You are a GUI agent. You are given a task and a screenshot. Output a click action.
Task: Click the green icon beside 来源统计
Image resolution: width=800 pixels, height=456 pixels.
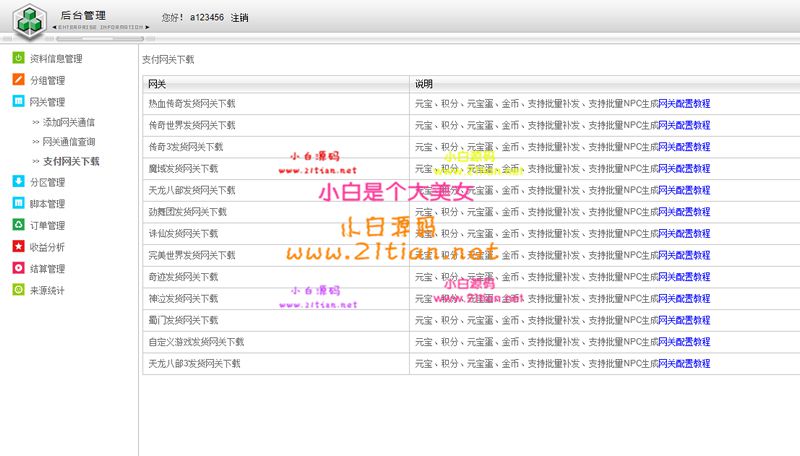18,290
